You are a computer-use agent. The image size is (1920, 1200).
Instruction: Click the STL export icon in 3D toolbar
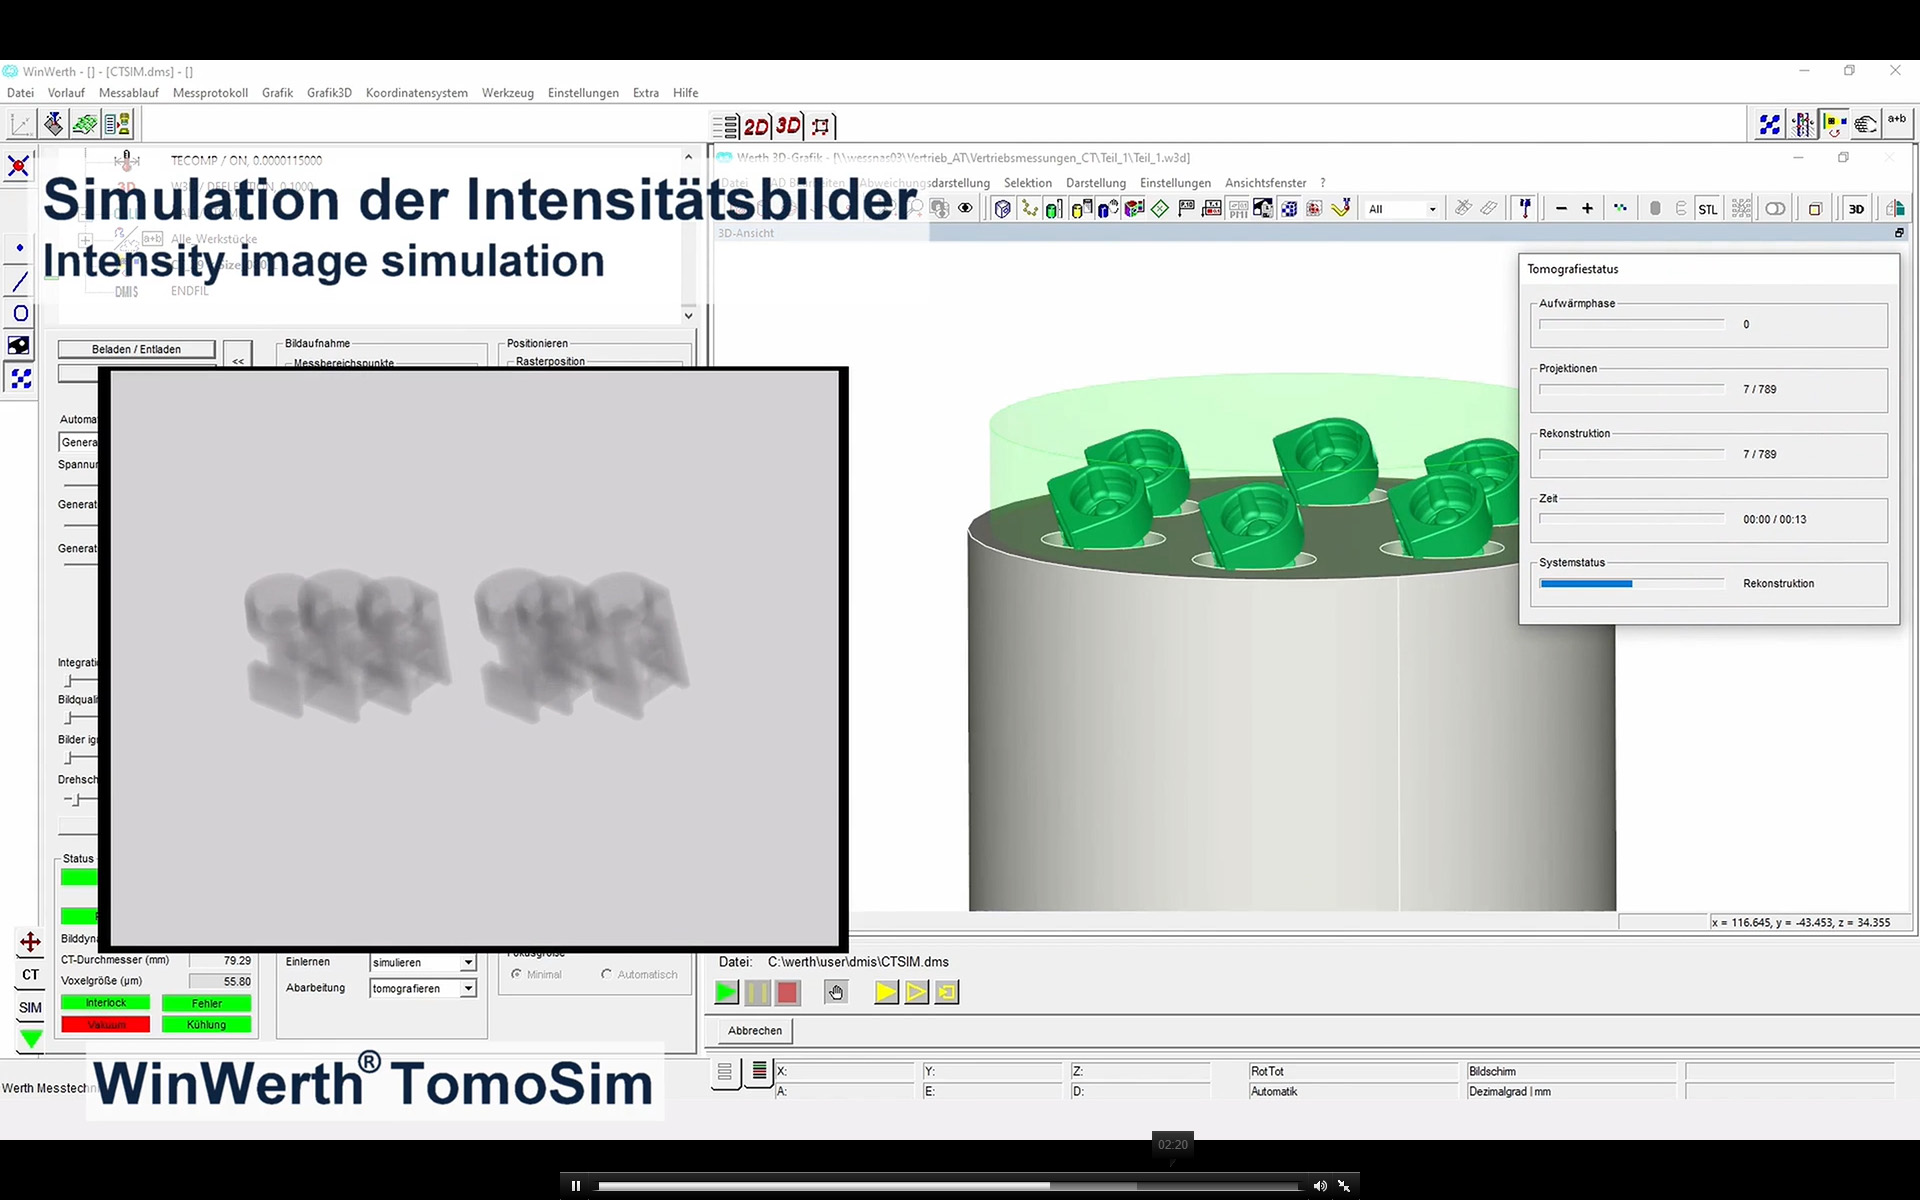pos(1708,209)
